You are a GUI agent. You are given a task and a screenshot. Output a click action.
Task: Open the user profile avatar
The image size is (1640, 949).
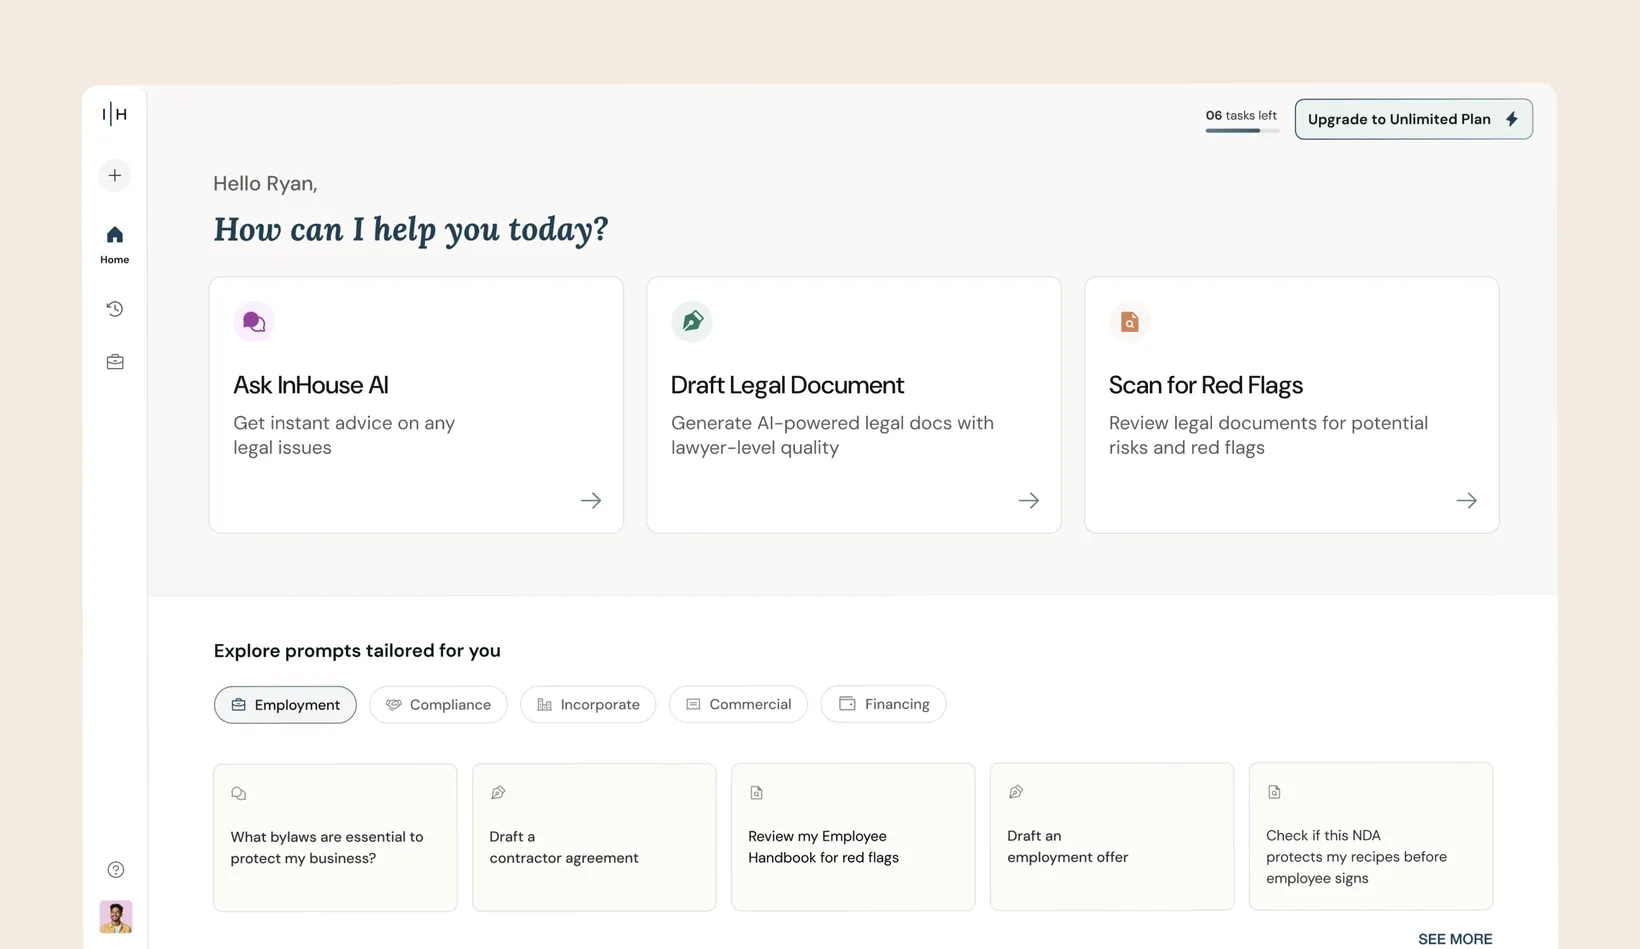116,917
